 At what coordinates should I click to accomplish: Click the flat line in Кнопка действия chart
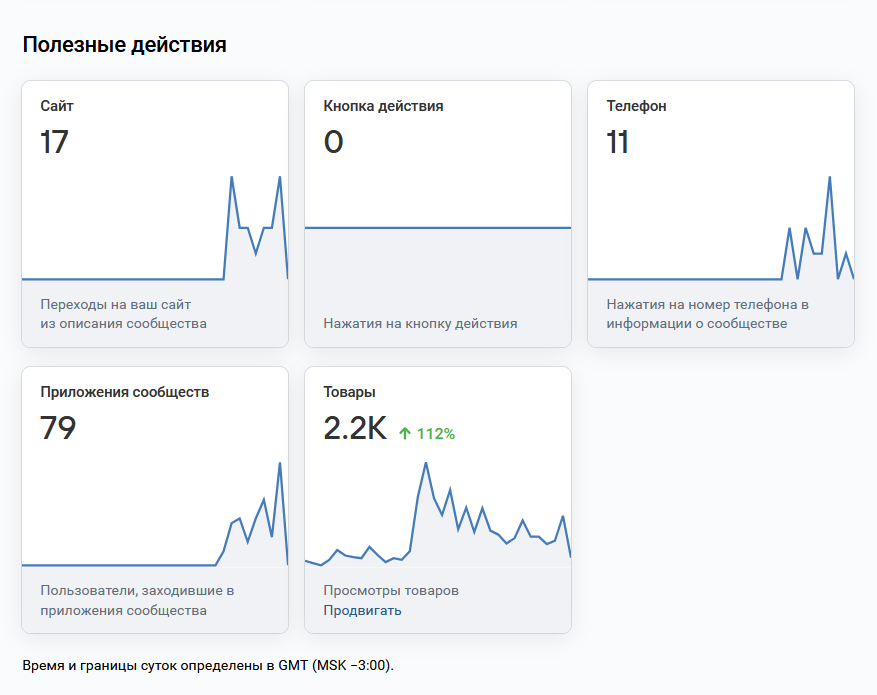(x=437, y=228)
